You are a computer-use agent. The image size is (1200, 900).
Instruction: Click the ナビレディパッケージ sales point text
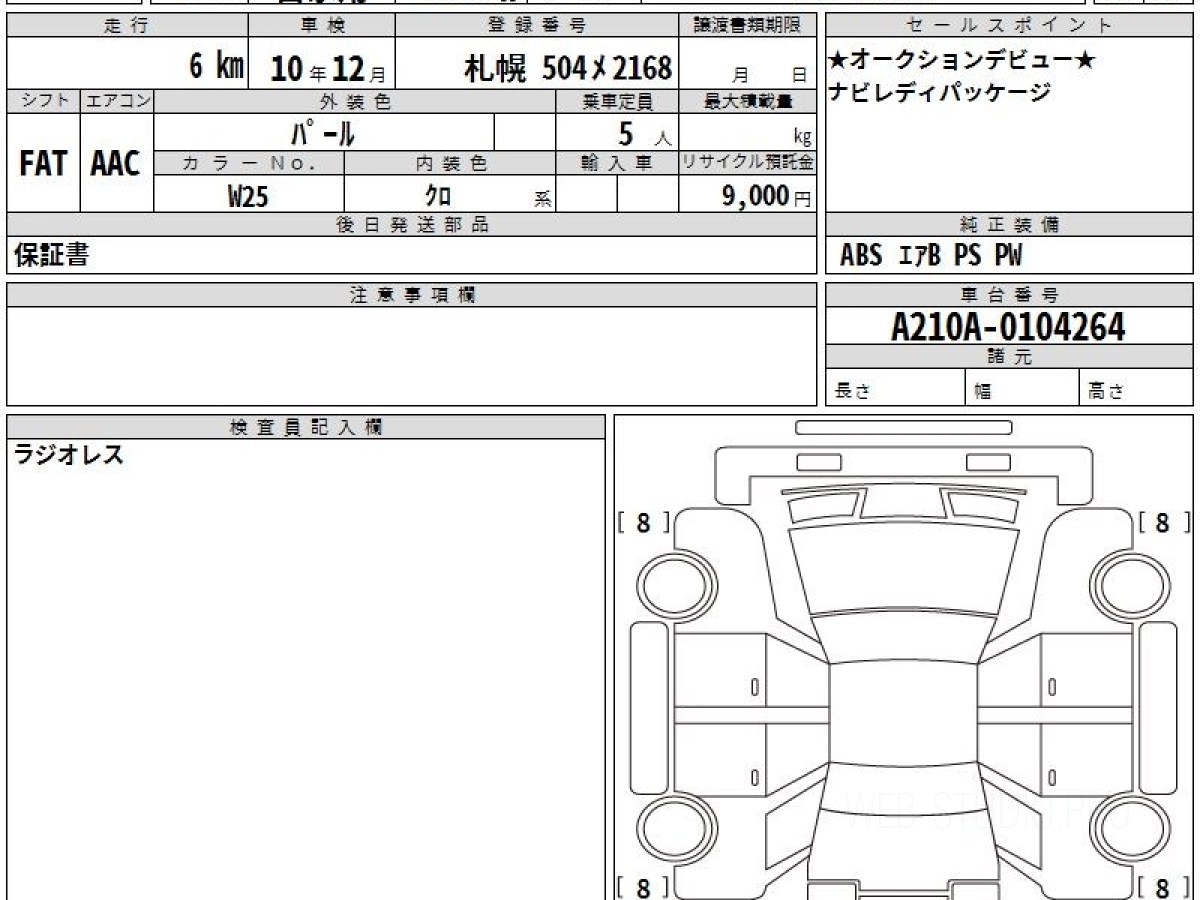tap(939, 93)
